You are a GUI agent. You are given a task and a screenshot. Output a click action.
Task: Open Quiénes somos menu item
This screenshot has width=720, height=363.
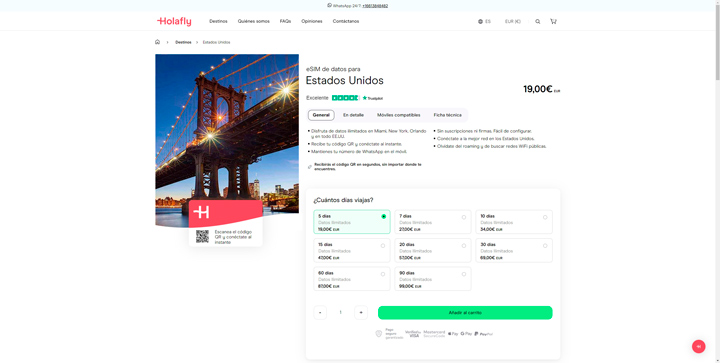(x=253, y=22)
